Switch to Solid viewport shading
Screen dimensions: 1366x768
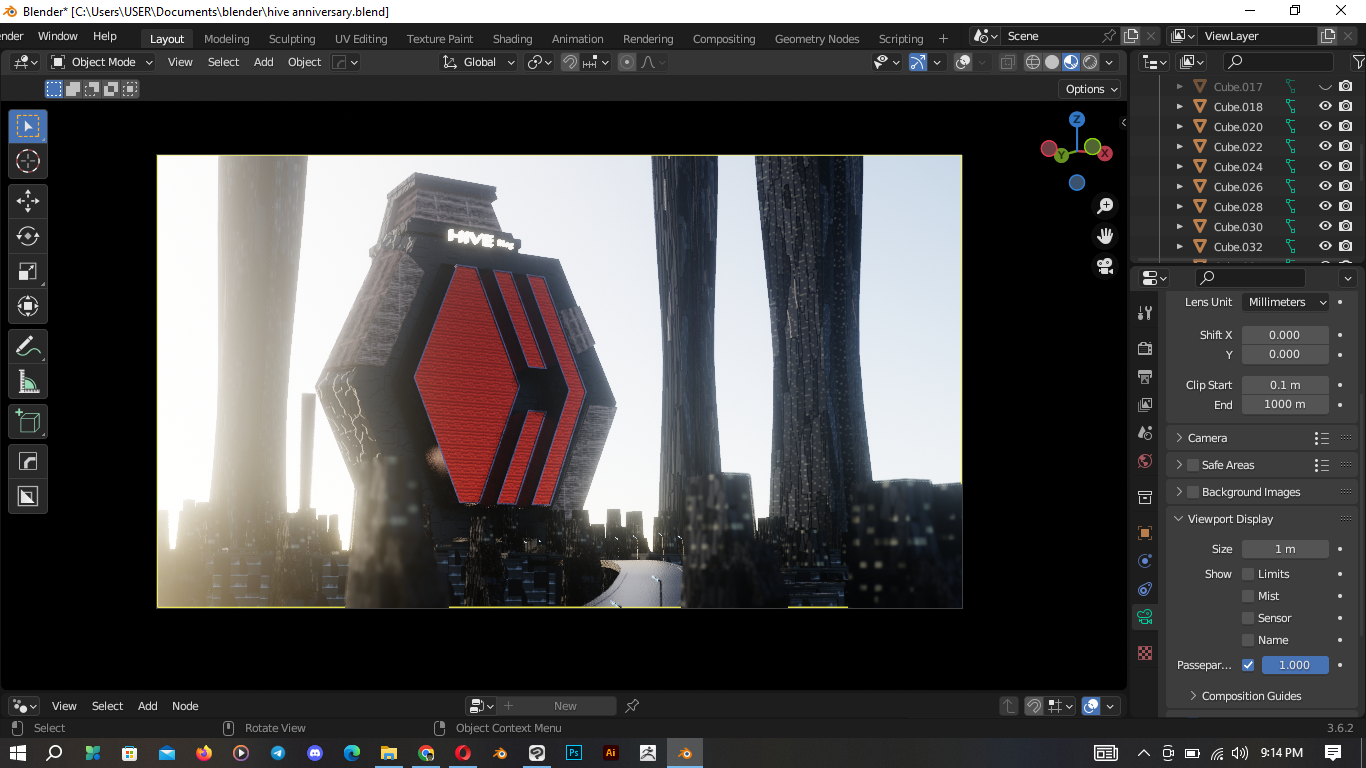pyautogui.click(x=1052, y=62)
